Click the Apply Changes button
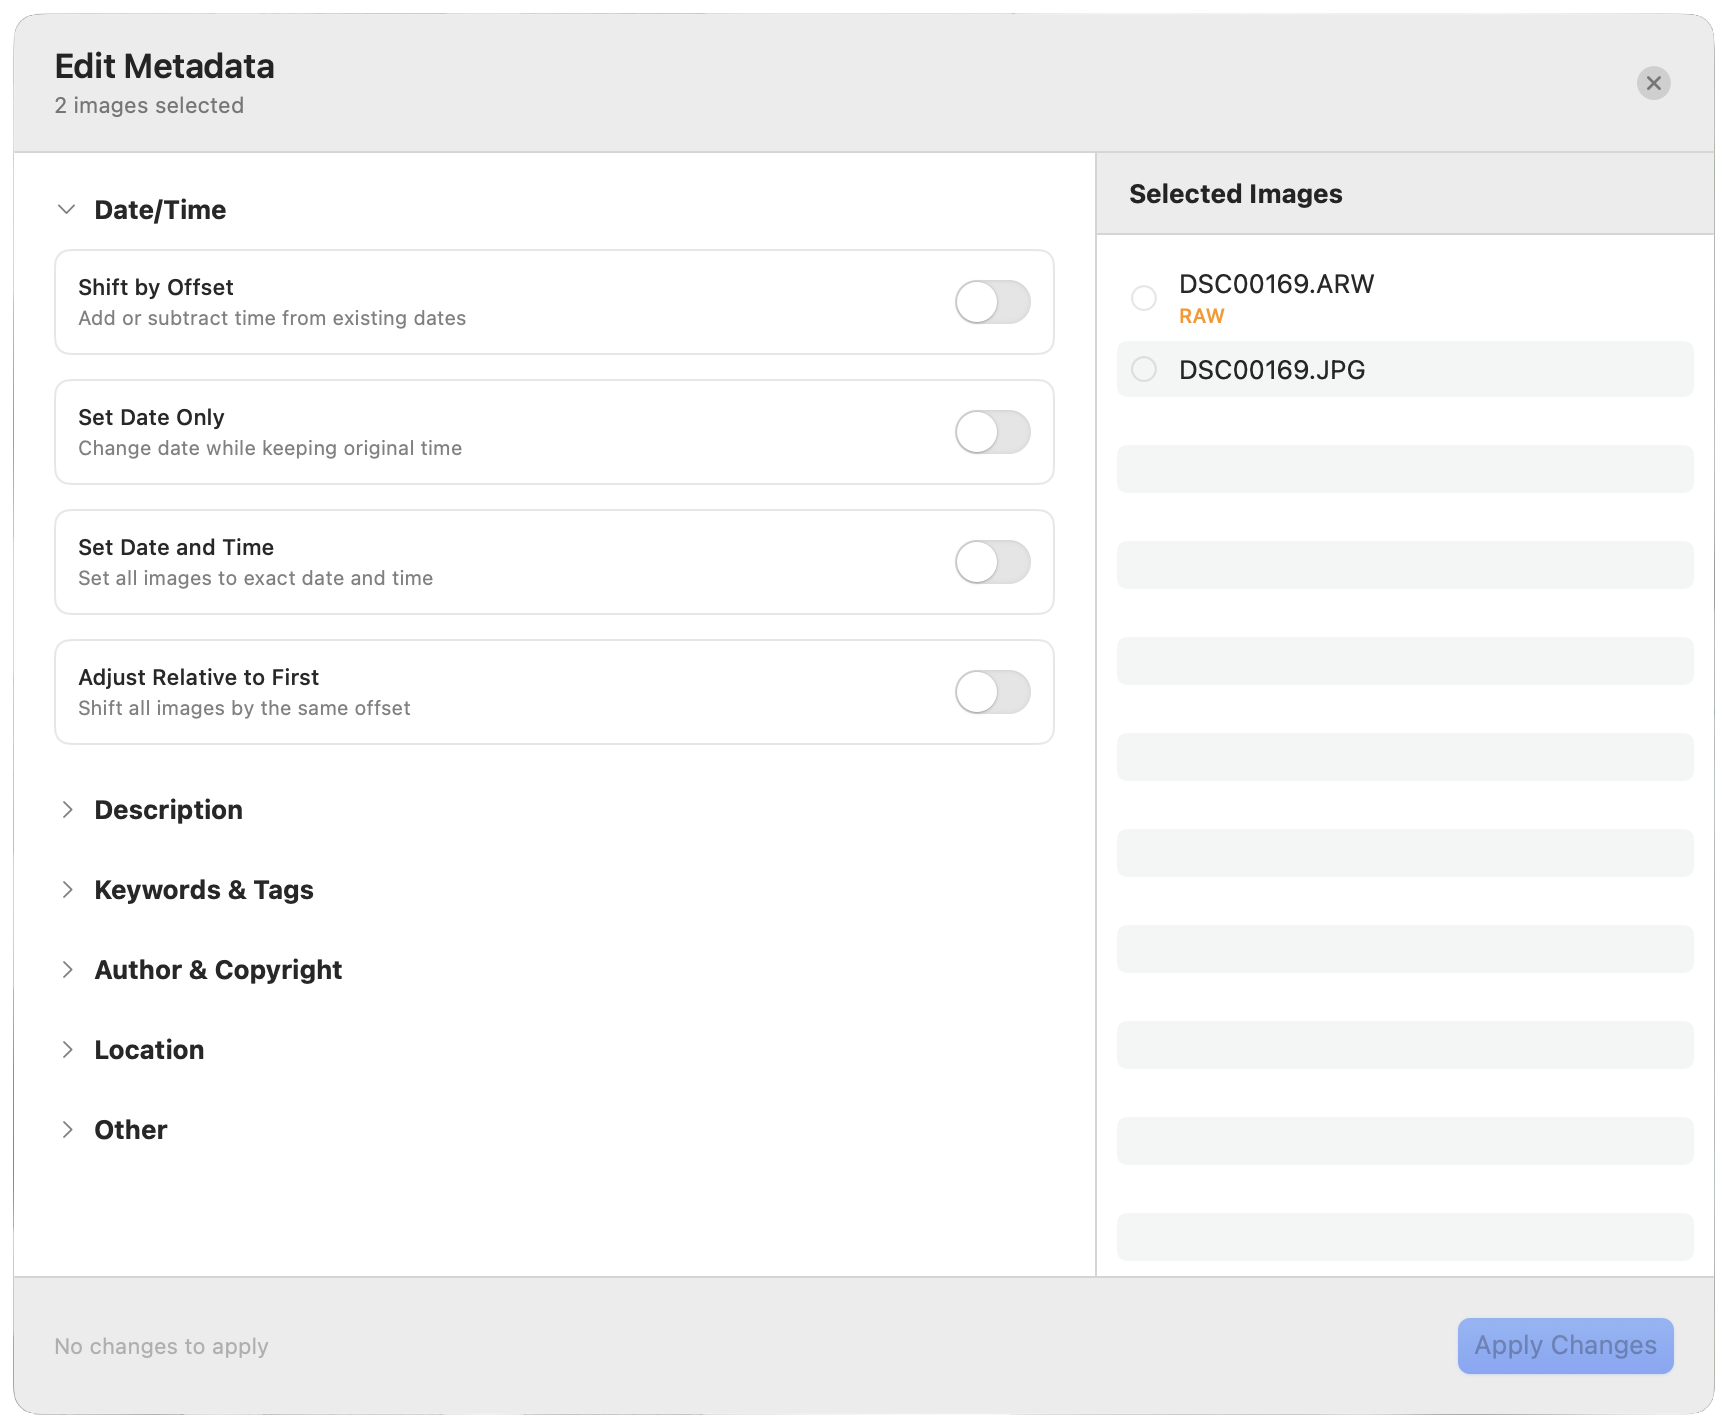This screenshot has width=1726, height=1424. point(1565,1346)
